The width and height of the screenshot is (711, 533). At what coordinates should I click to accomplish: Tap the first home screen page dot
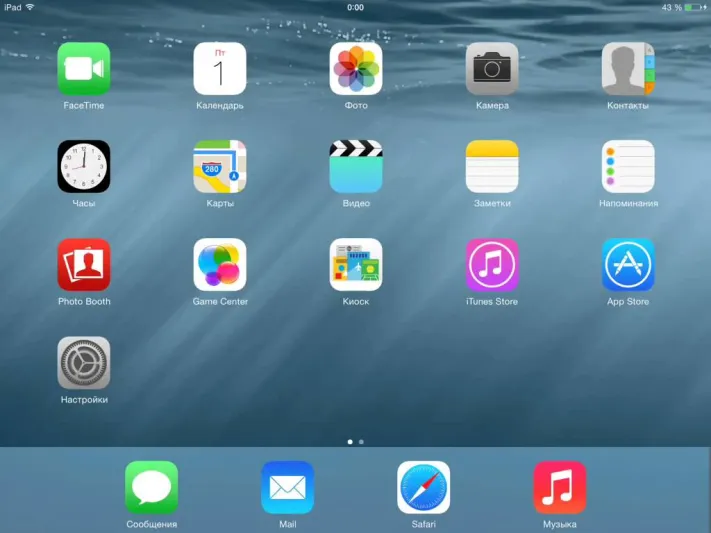click(x=350, y=441)
